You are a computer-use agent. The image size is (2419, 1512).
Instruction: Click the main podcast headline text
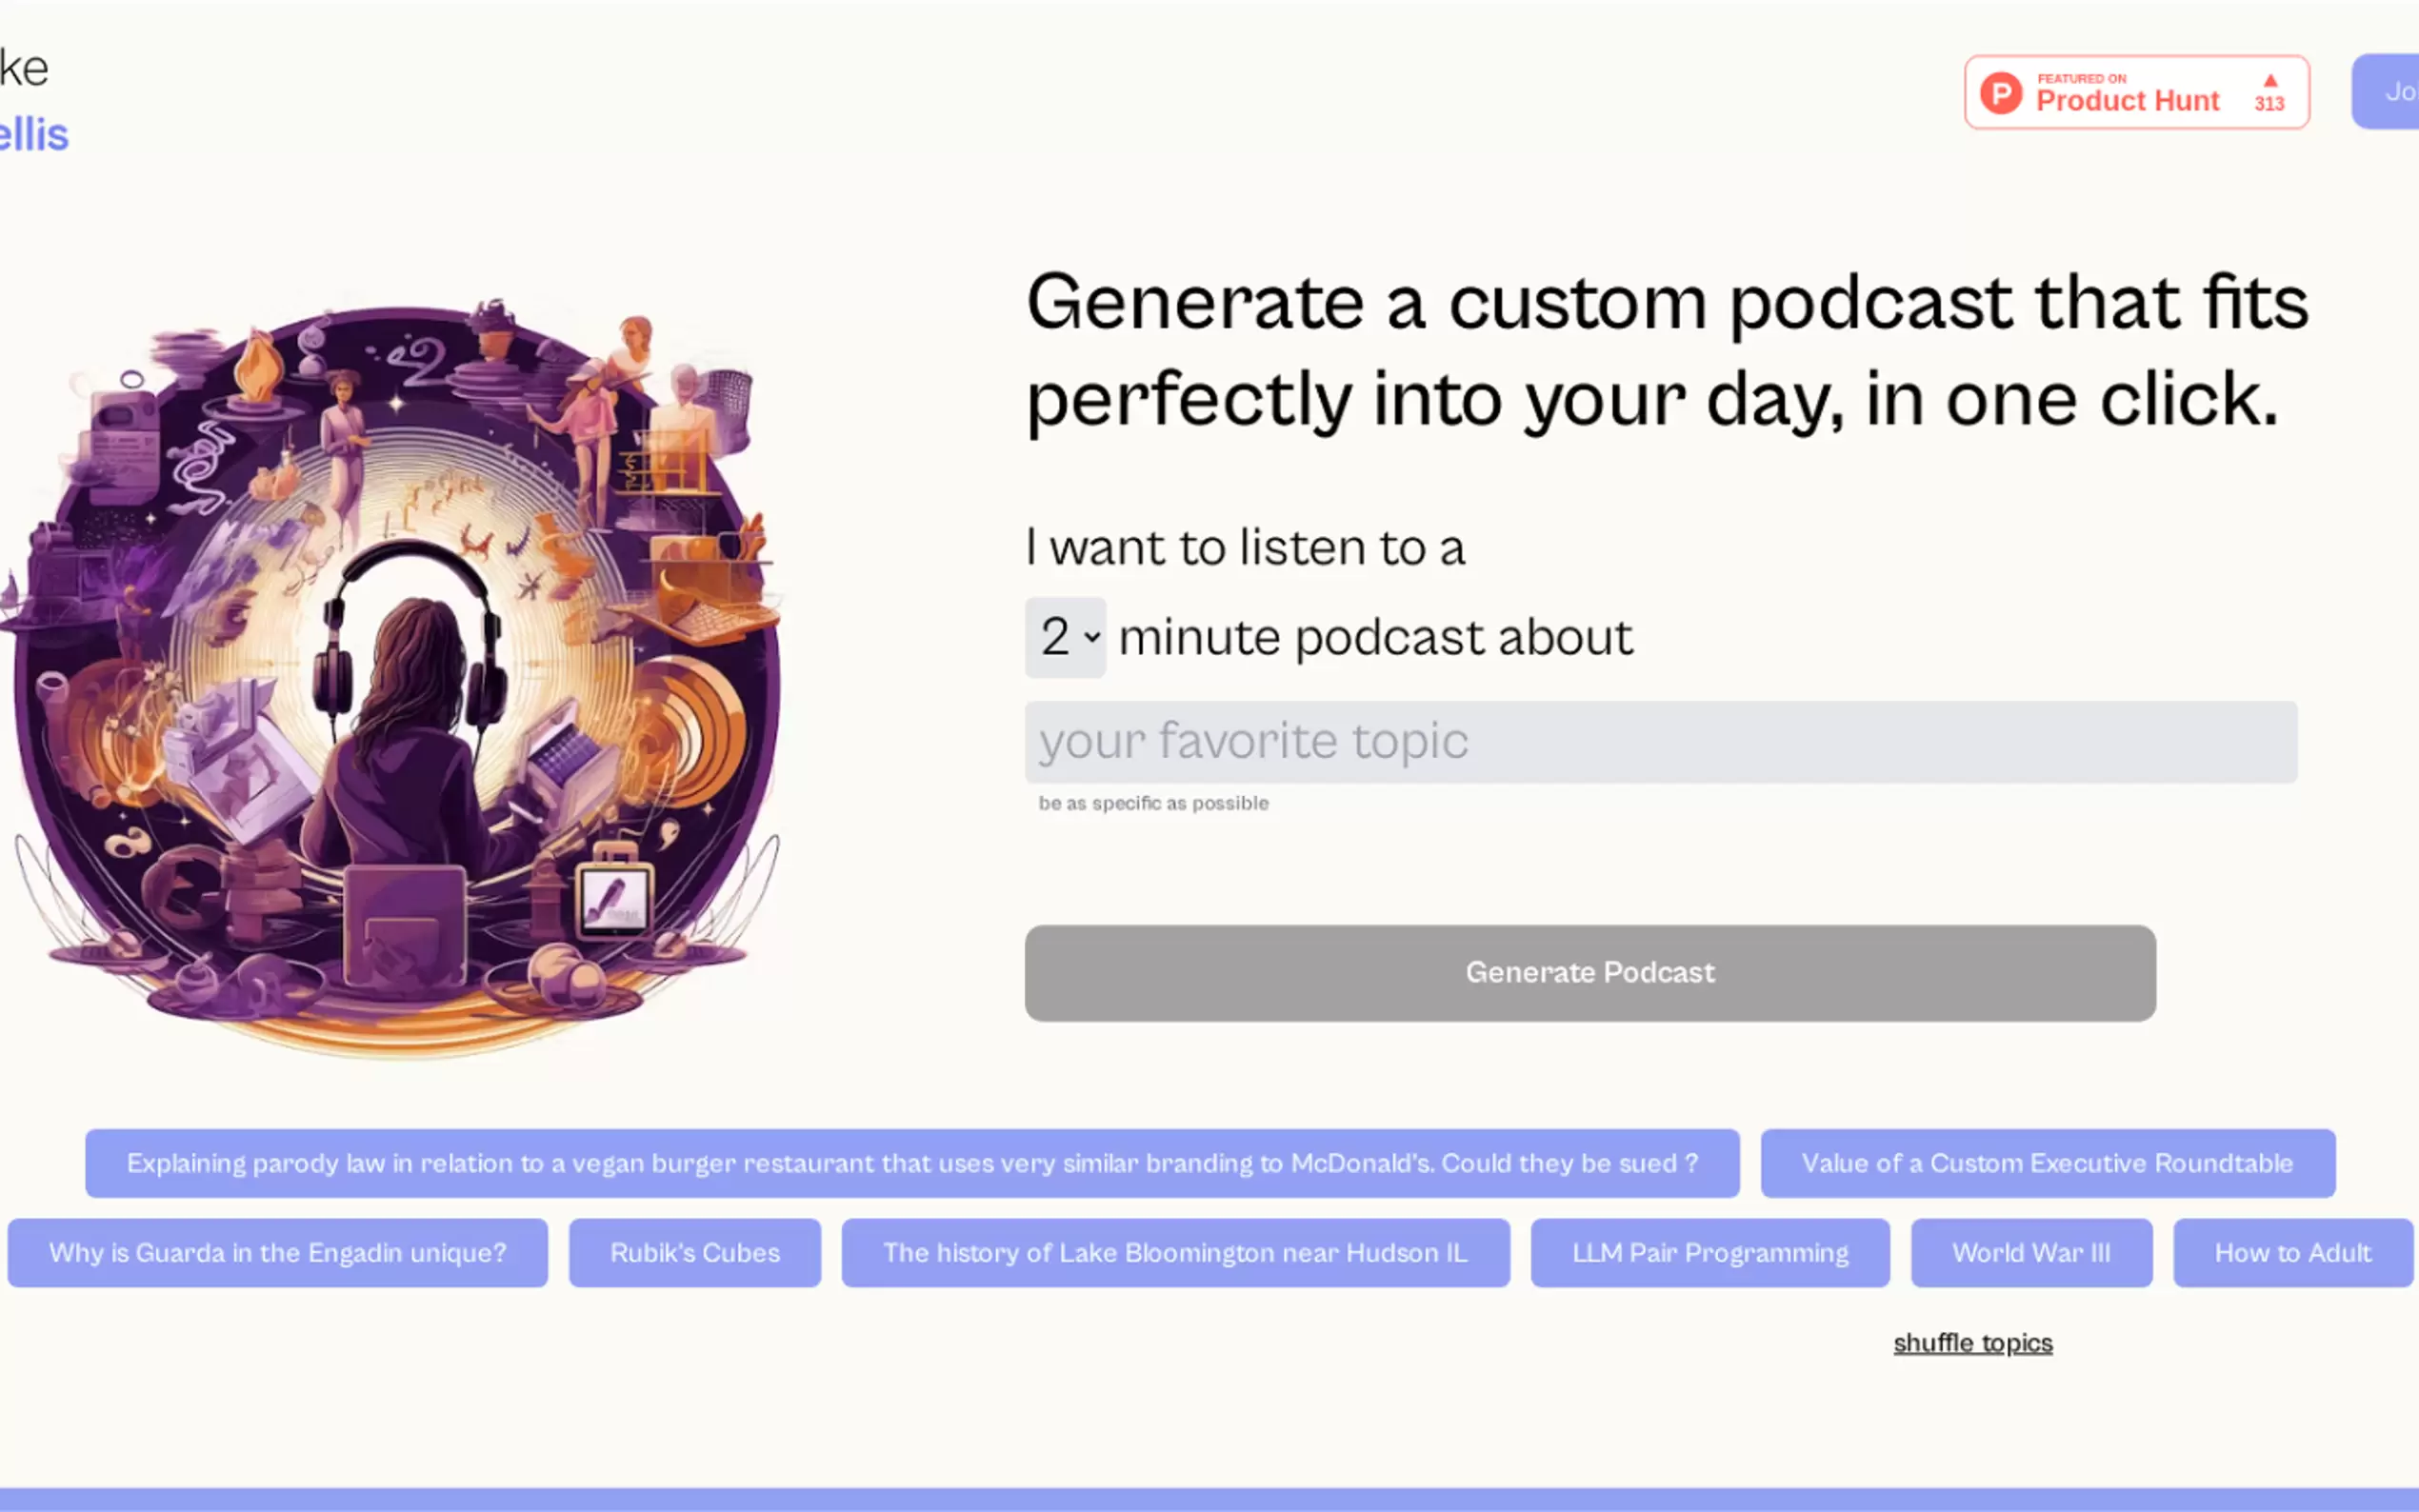tap(1666, 350)
